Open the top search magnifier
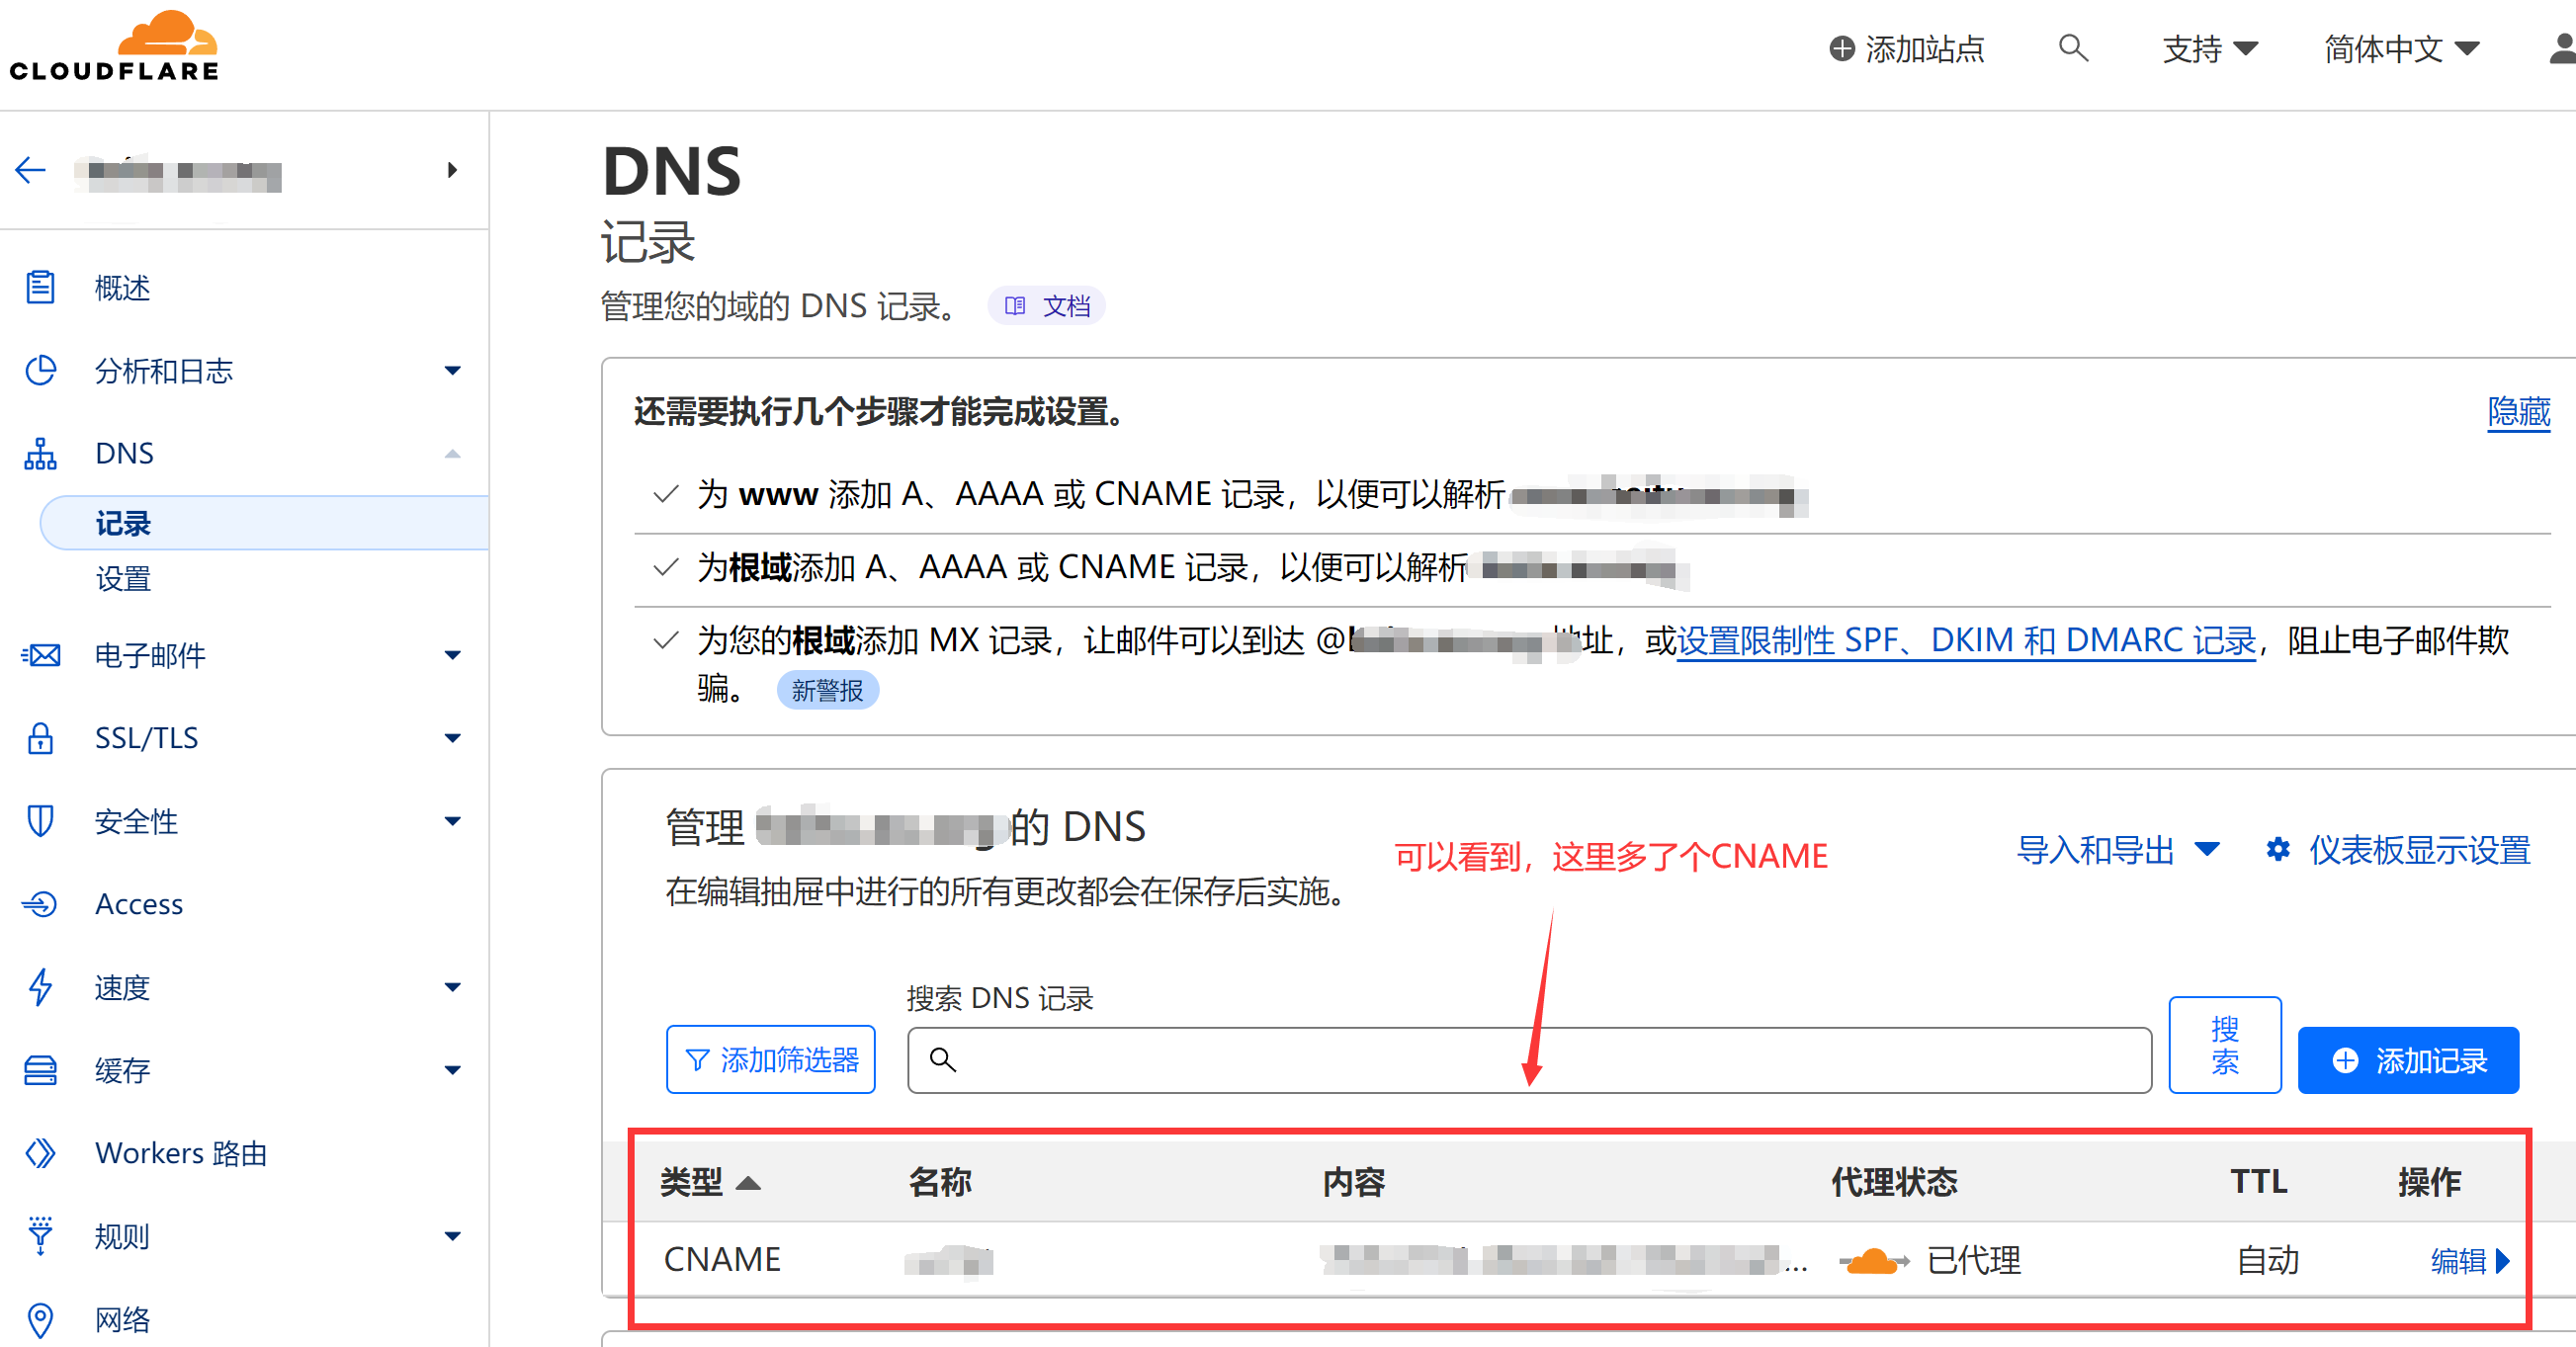Viewport: 2576px width, 1347px height. [x=2072, y=47]
